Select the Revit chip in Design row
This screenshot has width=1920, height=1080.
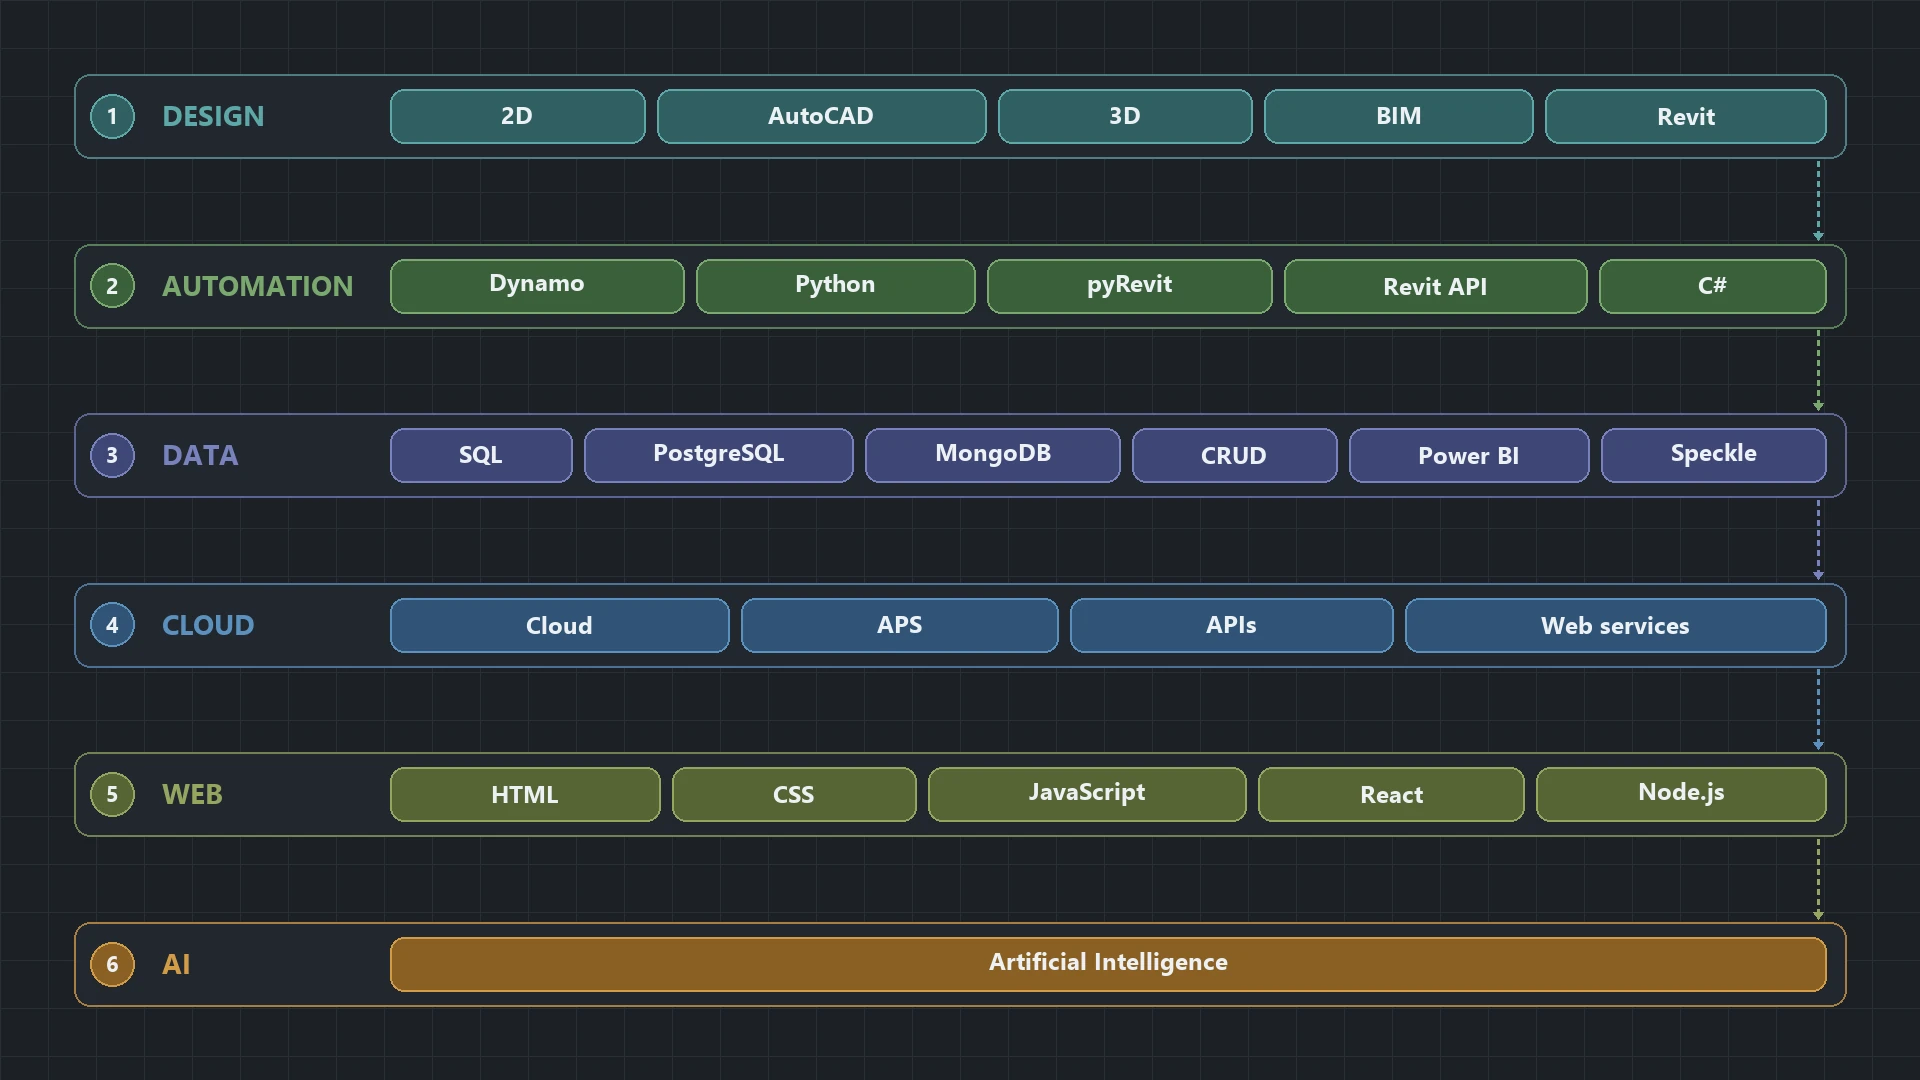pyautogui.click(x=1686, y=116)
